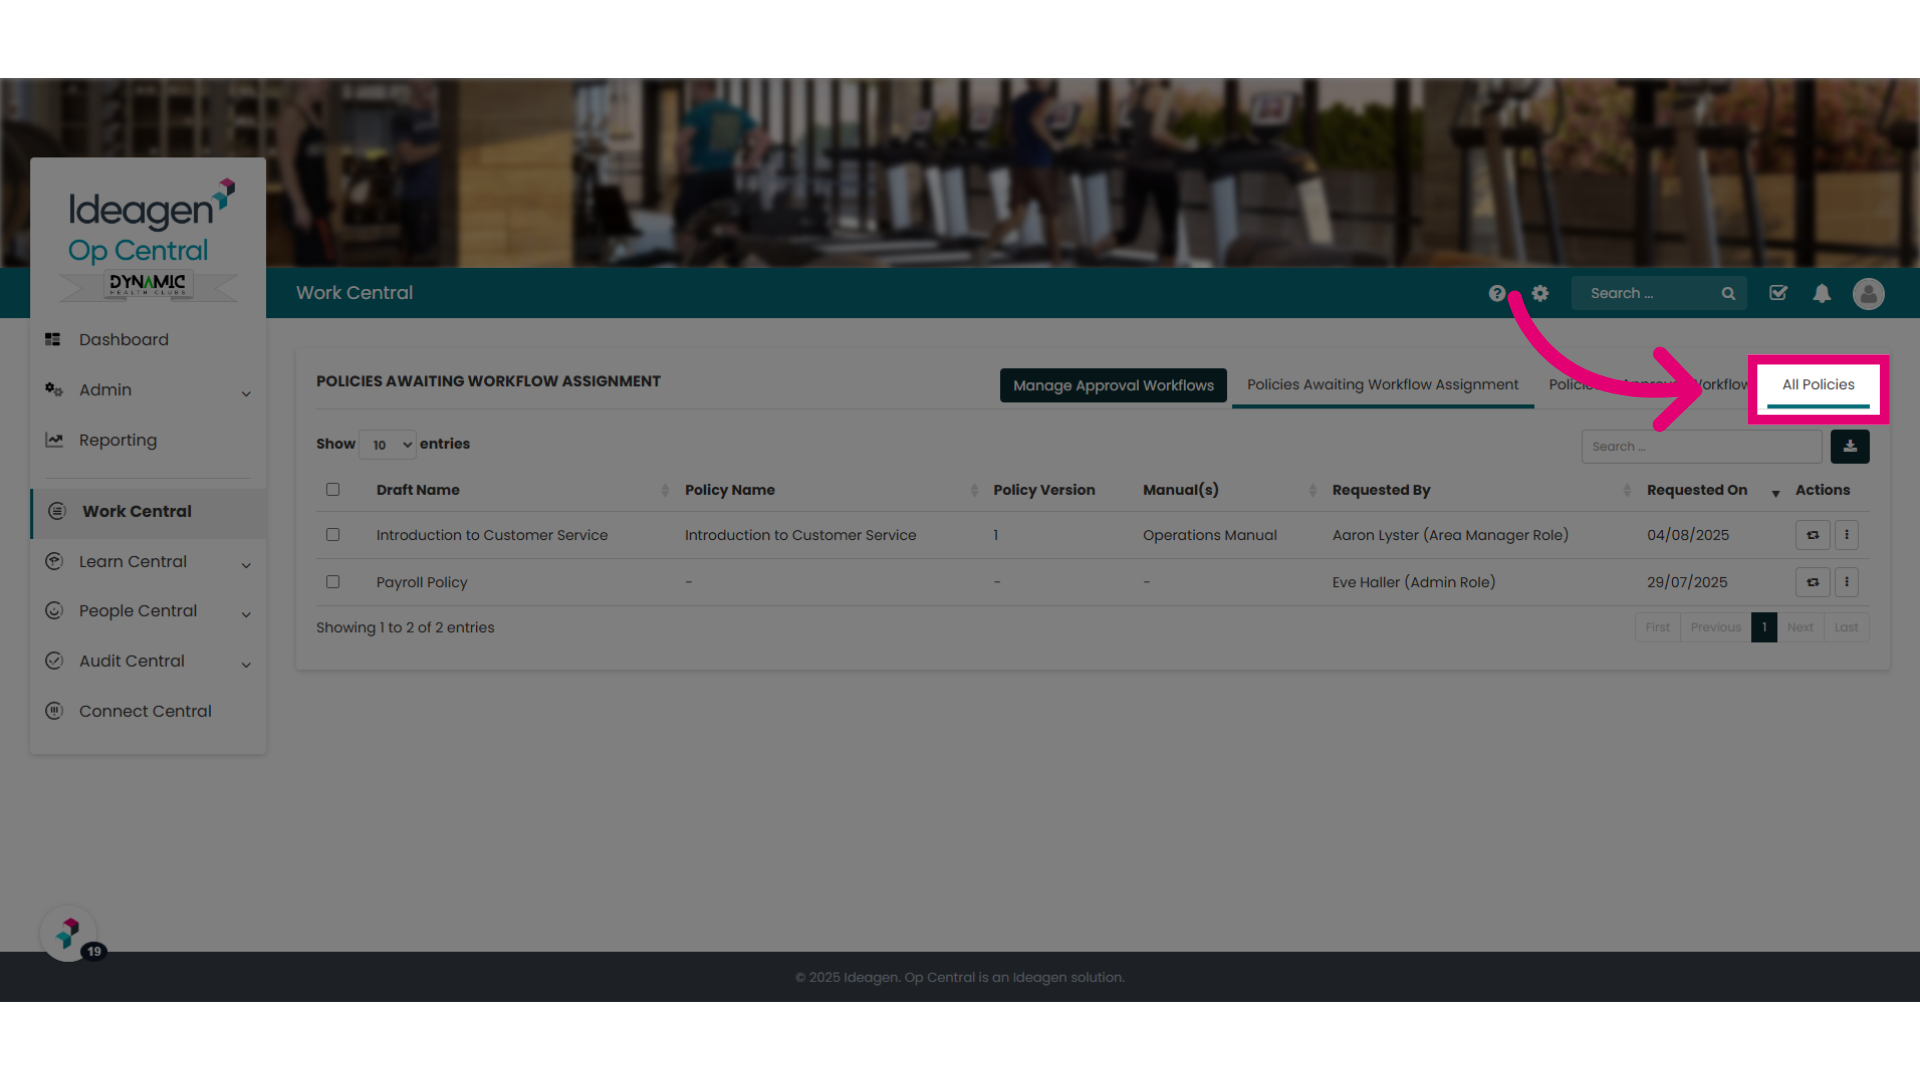Click Manage Approval Workflows button
The height and width of the screenshot is (1080, 1920).
[x=1113, y=385]
